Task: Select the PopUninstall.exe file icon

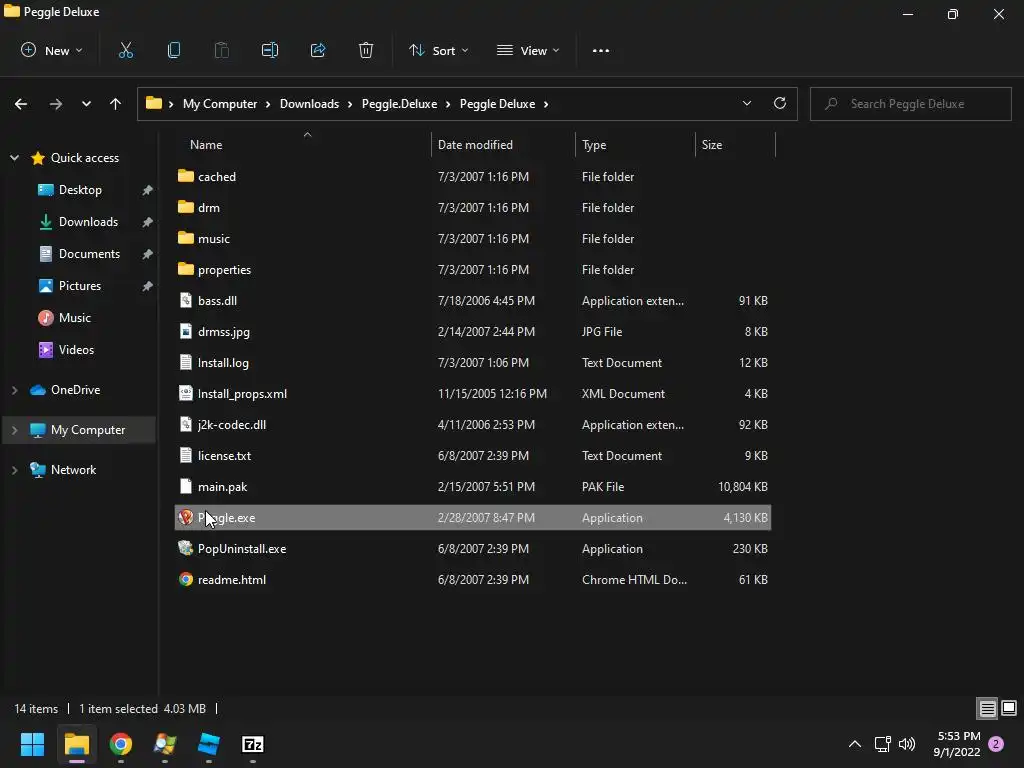Action: coord(186,548)
